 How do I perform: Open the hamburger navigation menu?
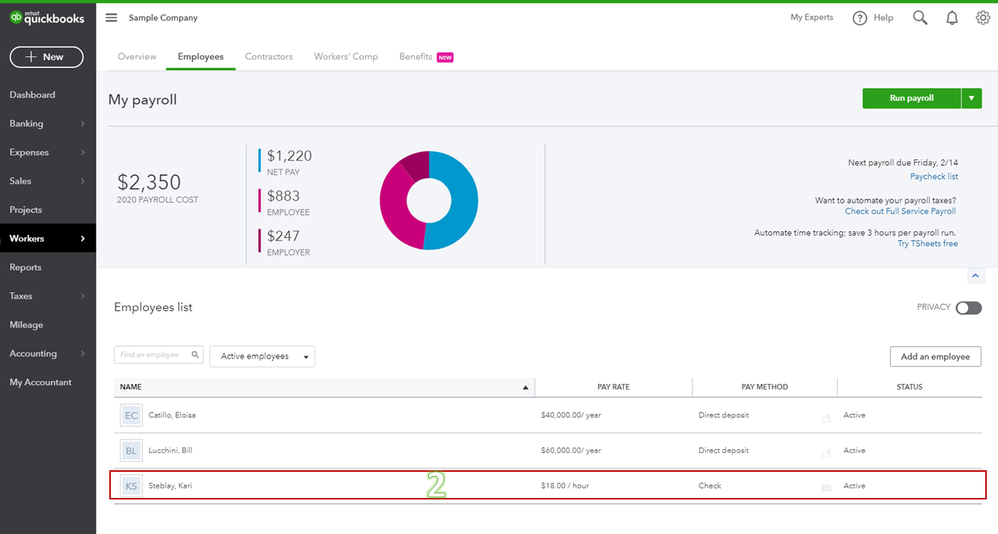[x=111, y=18]
